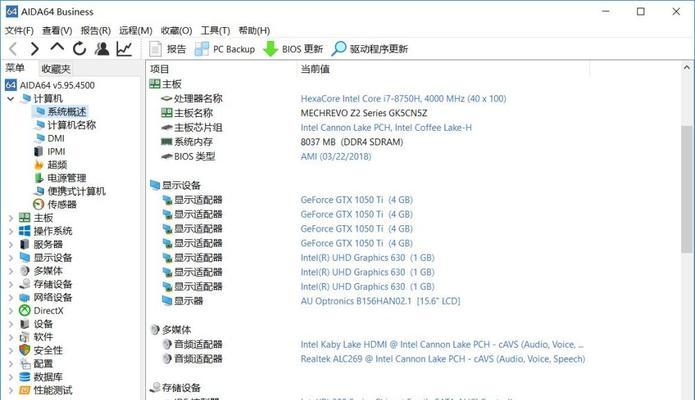Expand the 显示设备 sidebar tree node
The height and width of the screenshot is (400, 695).
click(11, 258)
